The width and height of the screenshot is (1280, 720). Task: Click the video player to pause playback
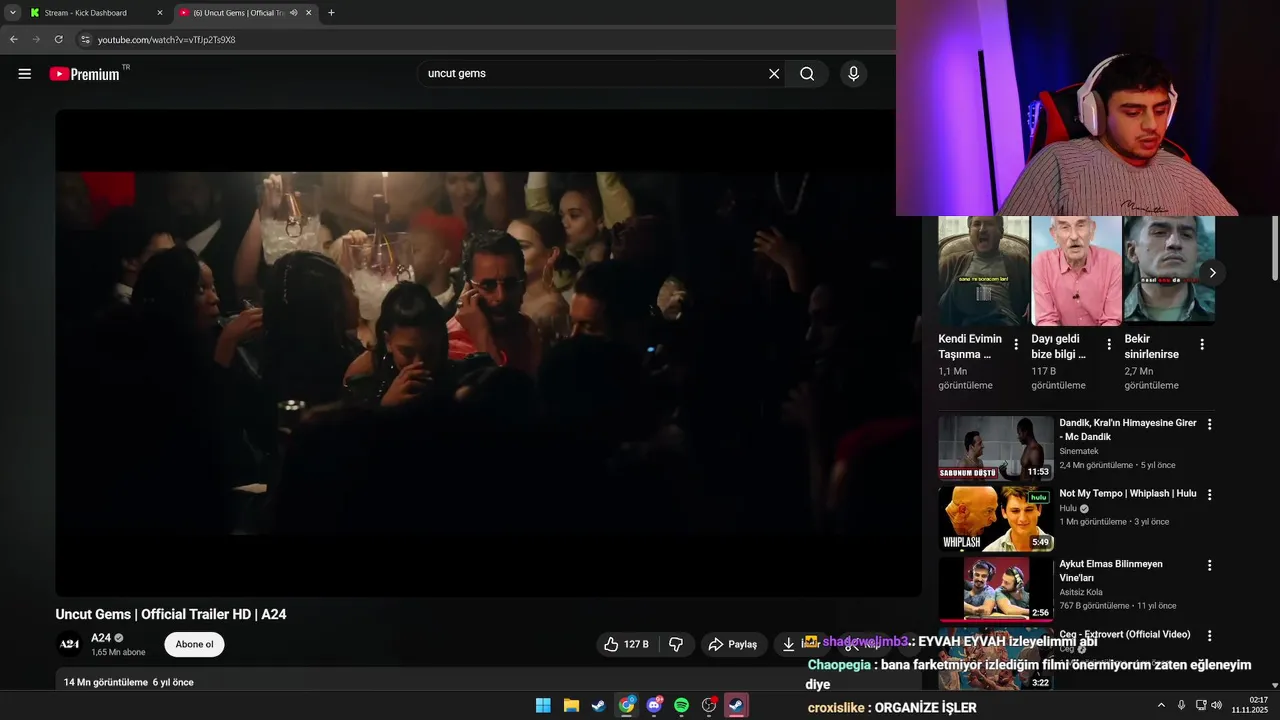(x=488, y=353)
